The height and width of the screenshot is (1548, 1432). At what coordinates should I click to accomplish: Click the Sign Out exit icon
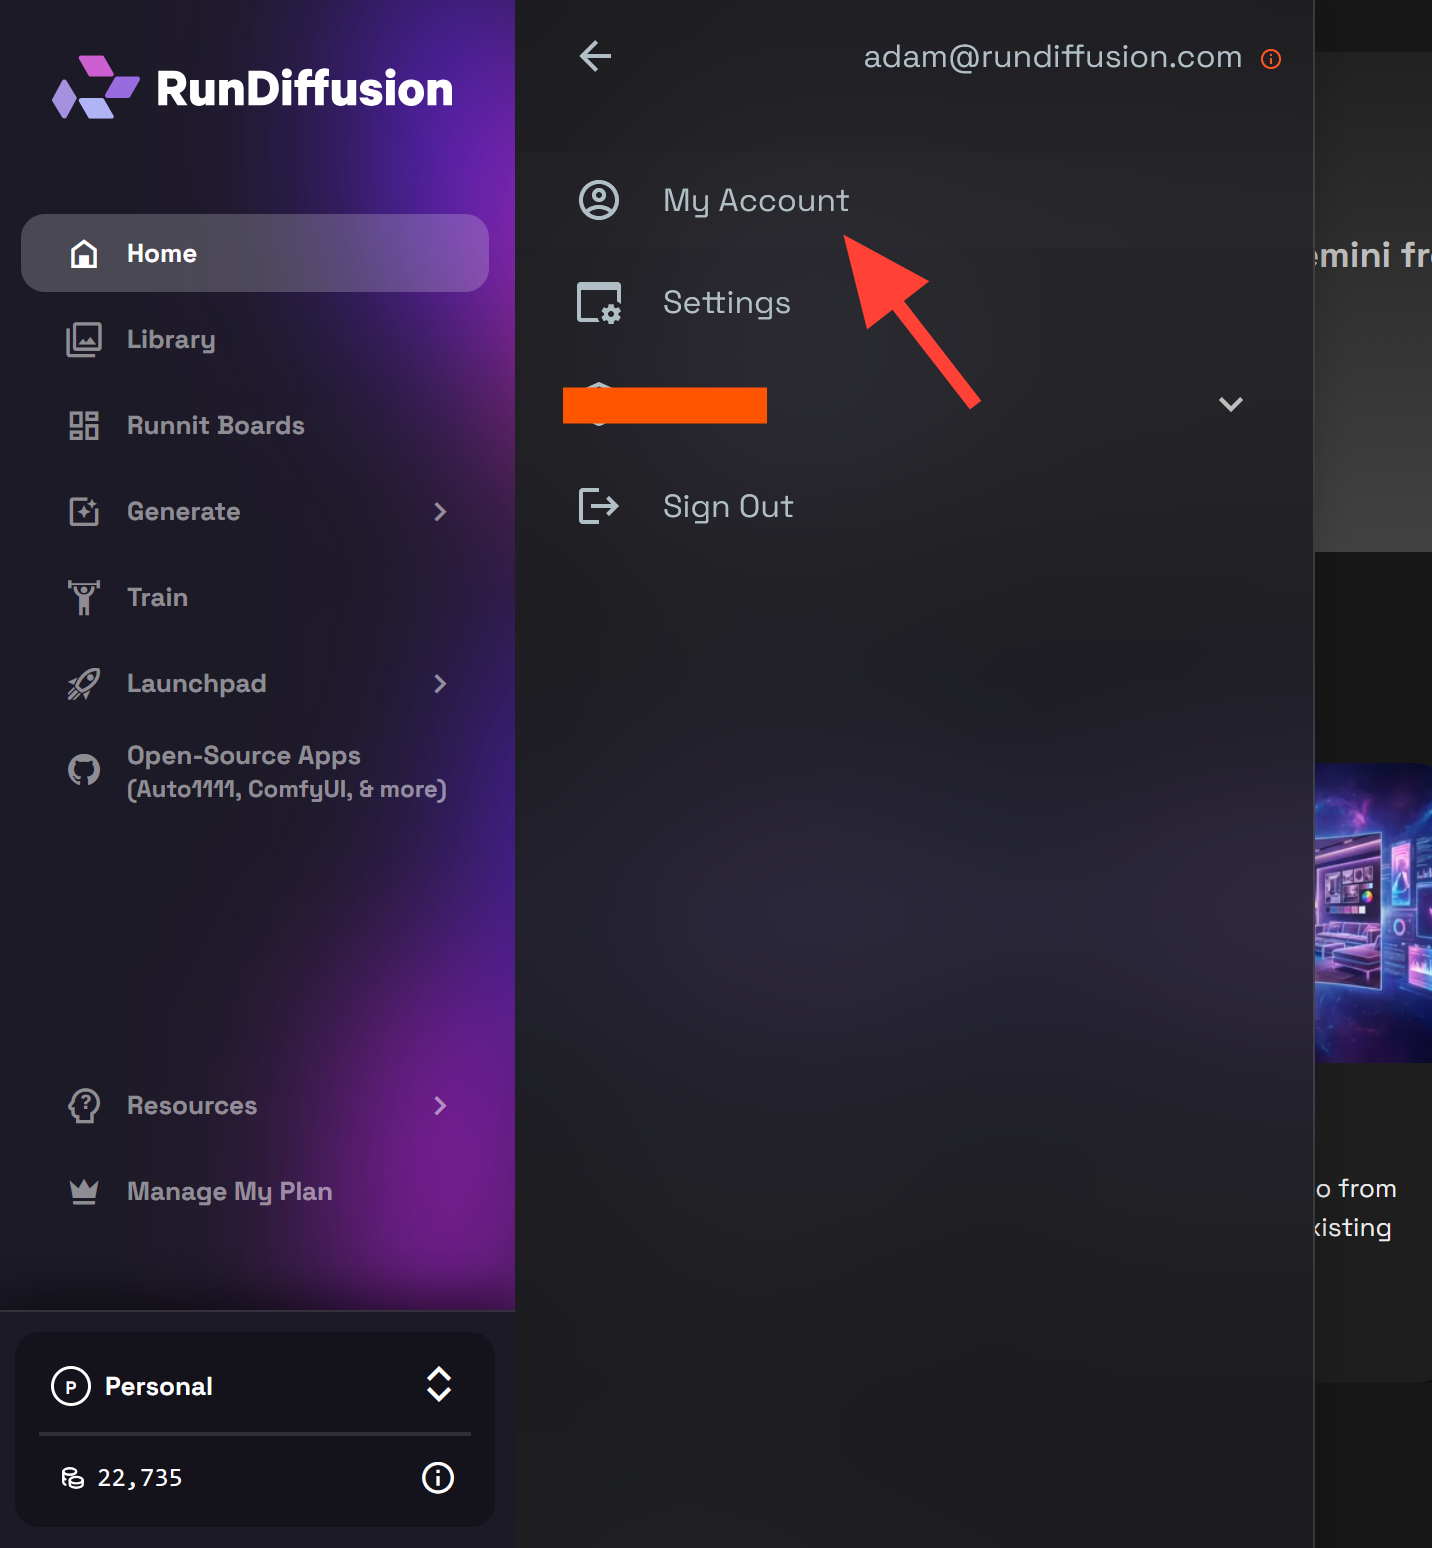[599, 506]
